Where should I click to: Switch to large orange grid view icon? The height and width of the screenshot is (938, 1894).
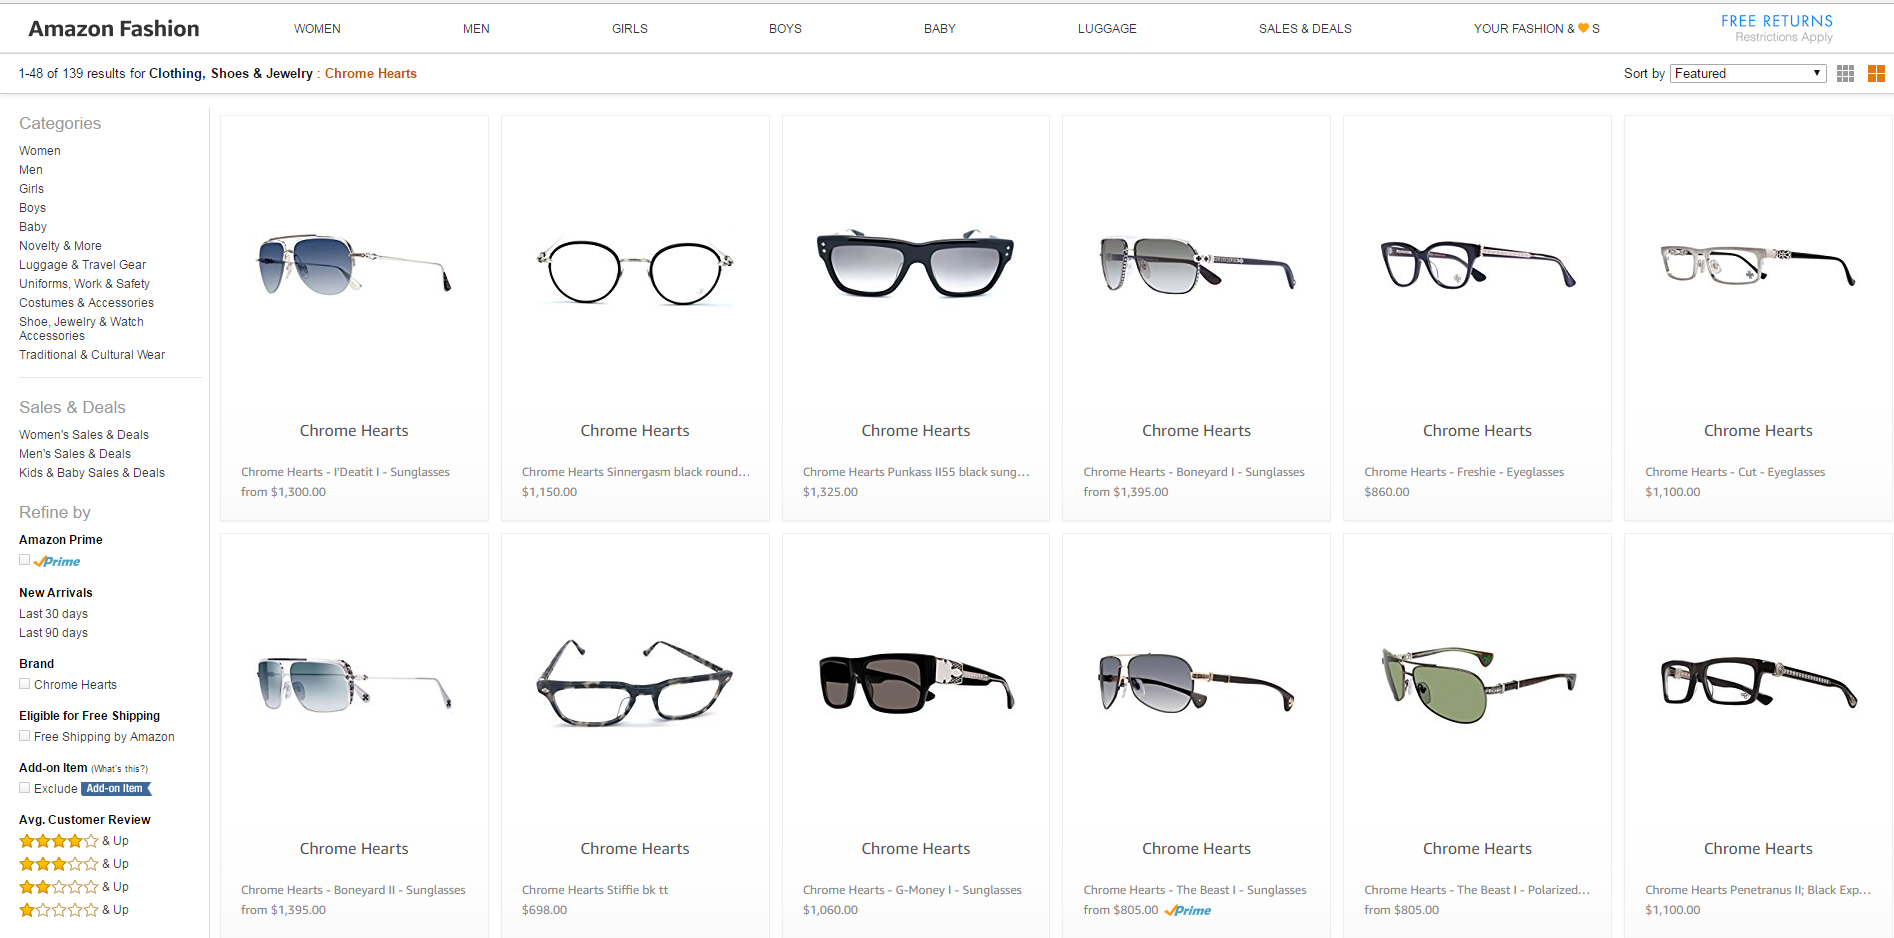[1876, 74]
